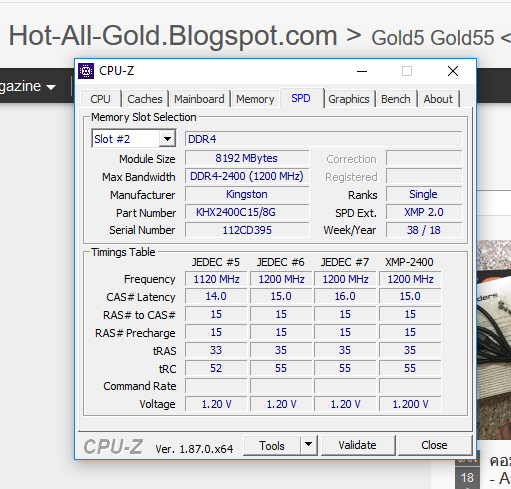The height and width of the screenshot is (489, 511).
Task: Click the DDR4-2400 (1200 MHz) bandwidth value
Action: click(247, 176)
